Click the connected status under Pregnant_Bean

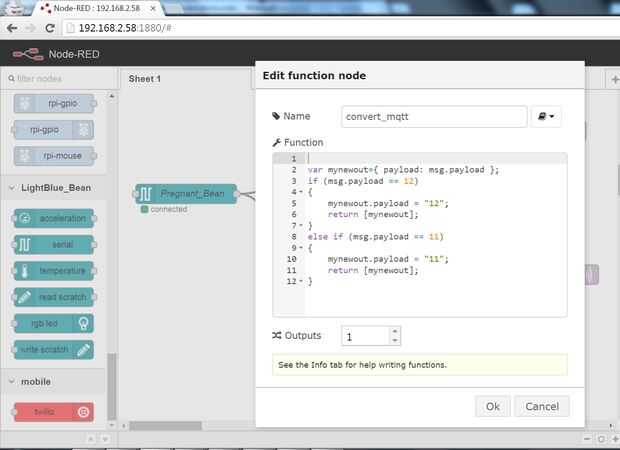(164, 209)
